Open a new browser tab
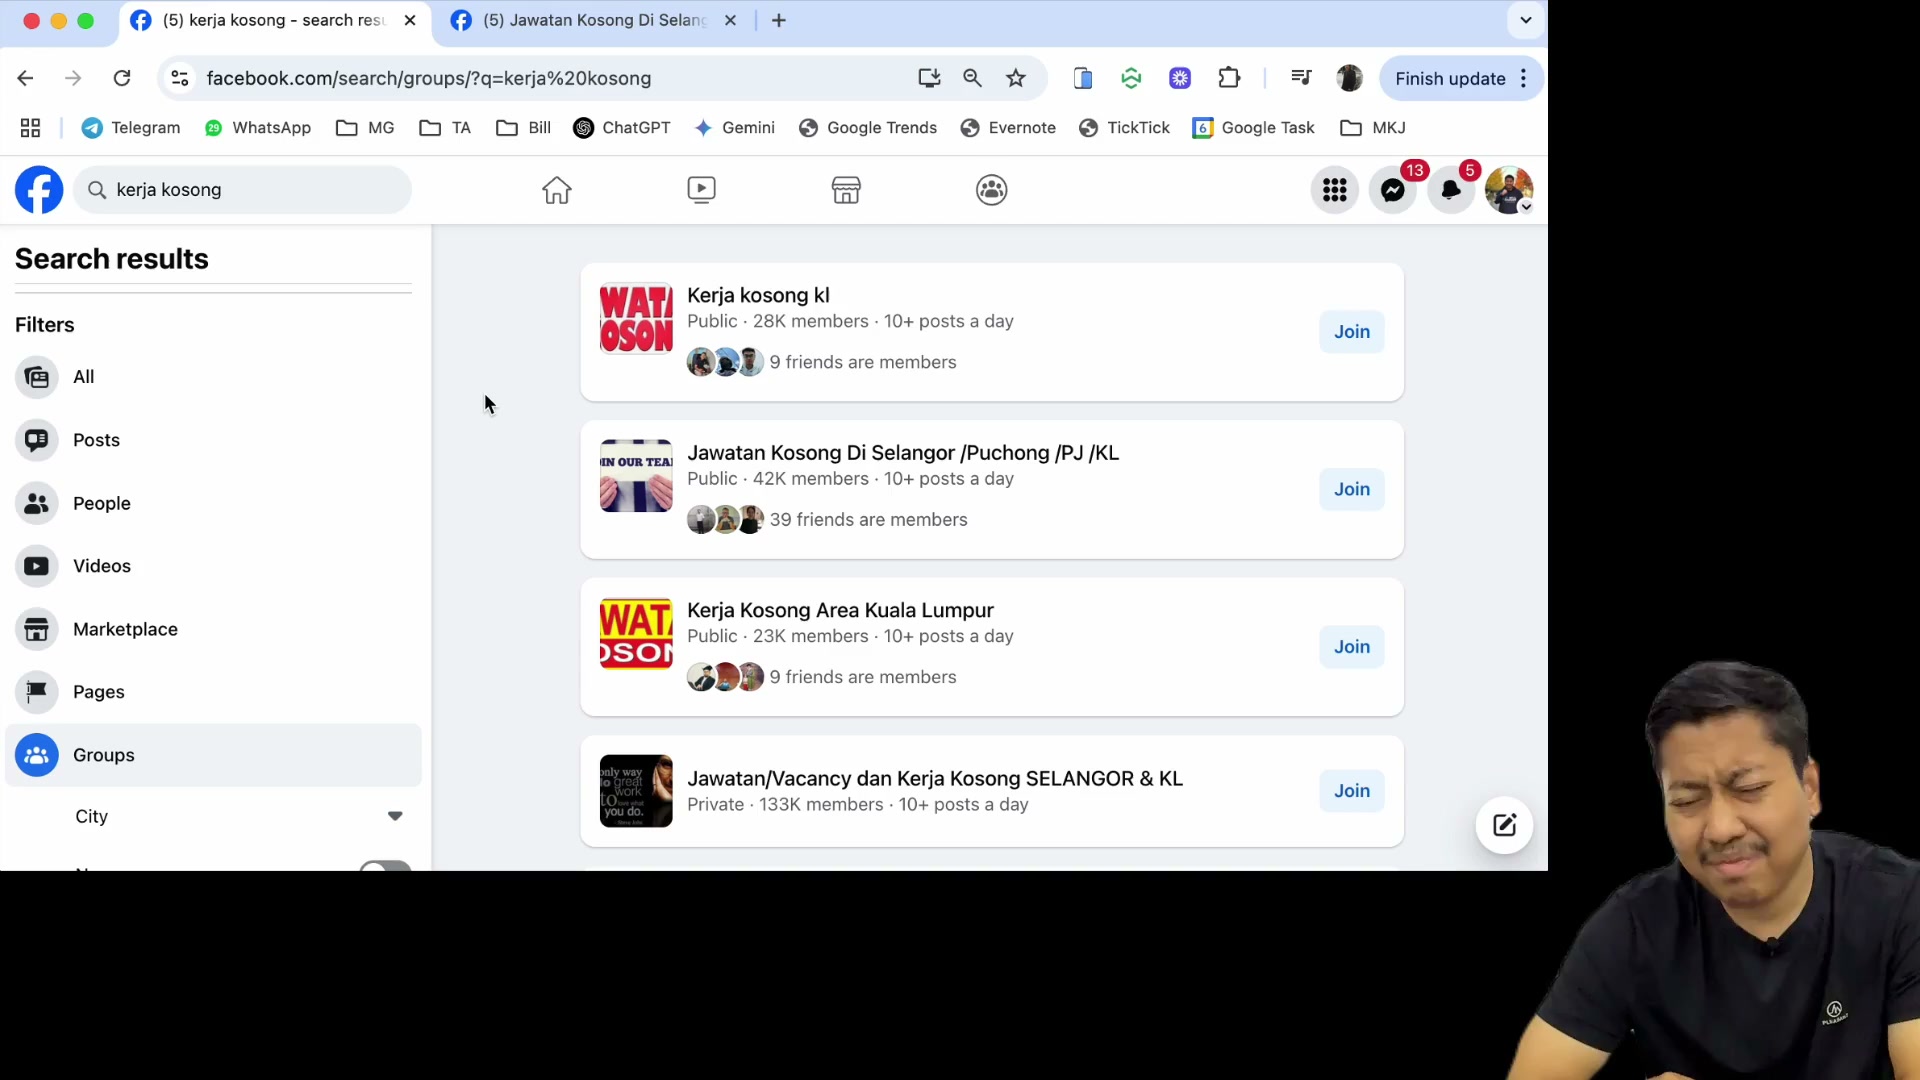 pyautogui.click(x=779, y=20)
